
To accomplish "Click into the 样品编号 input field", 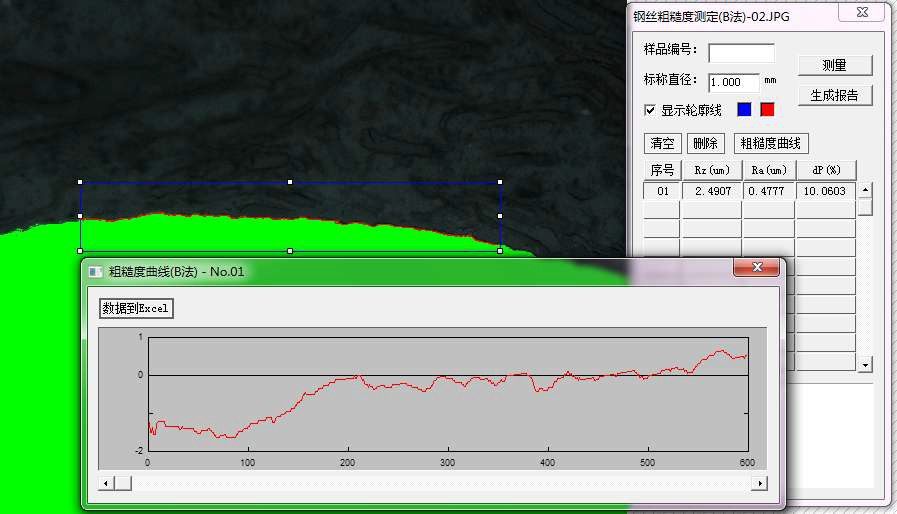I will point(741,53).
